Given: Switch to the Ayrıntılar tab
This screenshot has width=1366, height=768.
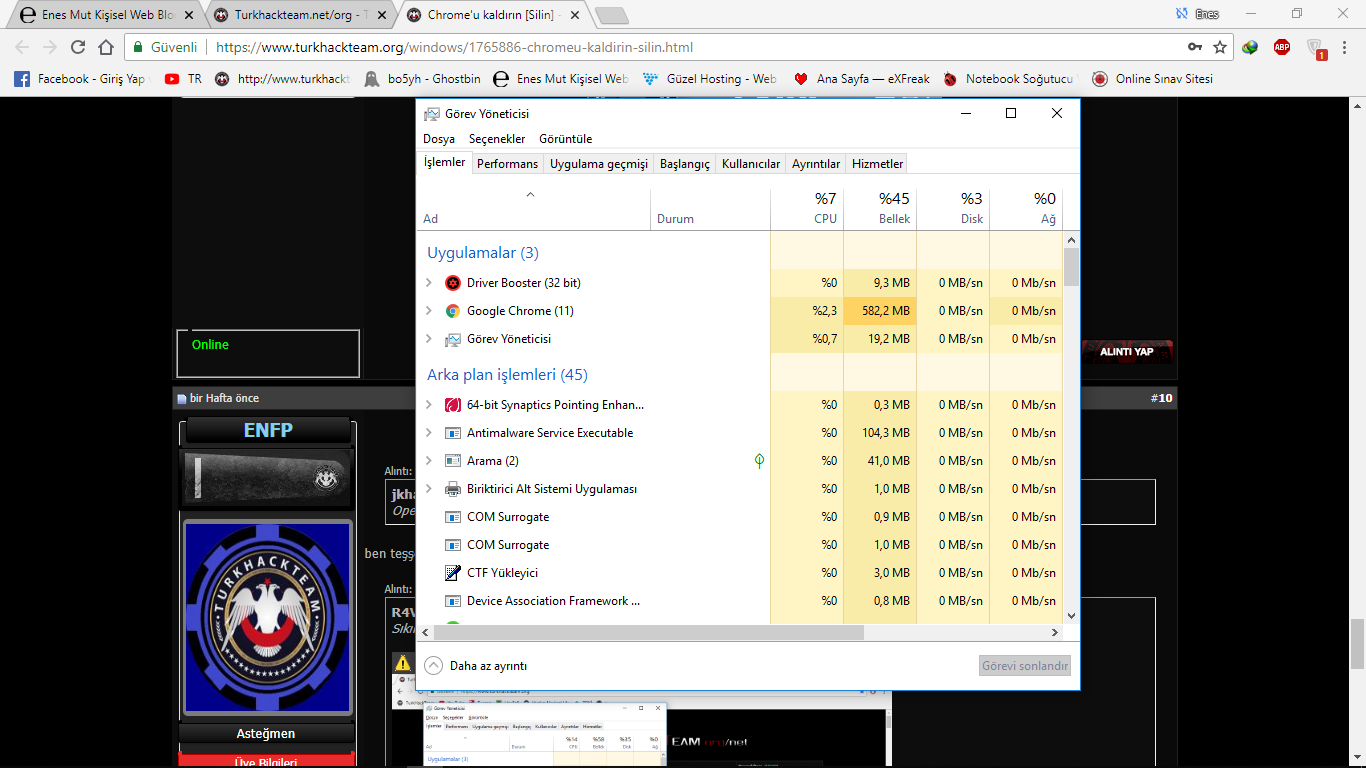Looking at the screenshot, I should click(x=816, y=164).
